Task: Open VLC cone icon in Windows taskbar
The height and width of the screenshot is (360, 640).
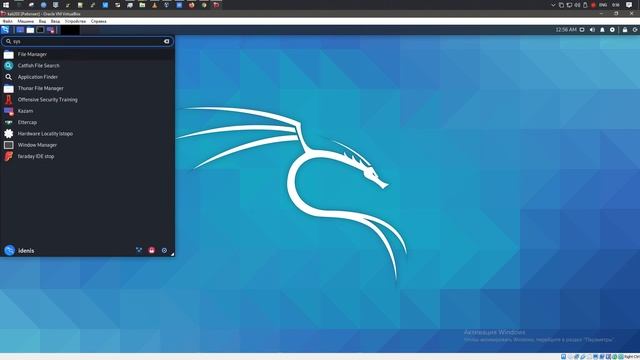Action: [x=154, y=5]
